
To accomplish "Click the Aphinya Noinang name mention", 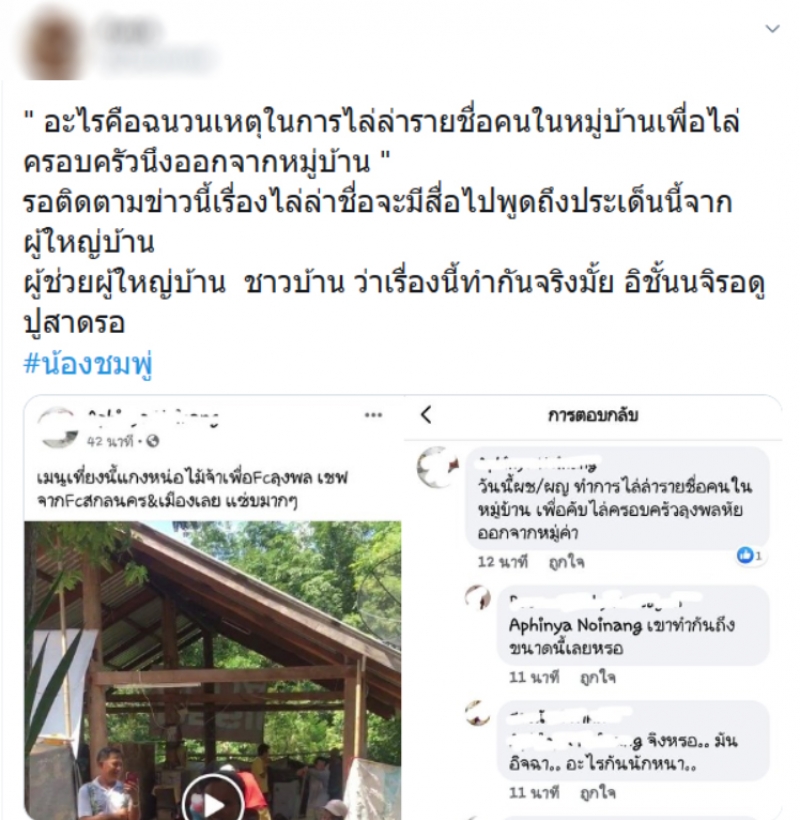I will (x=575, y=625).
